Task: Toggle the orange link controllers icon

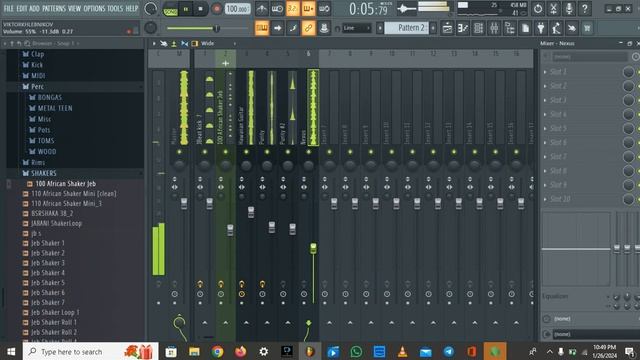Action: coord(309,28)
